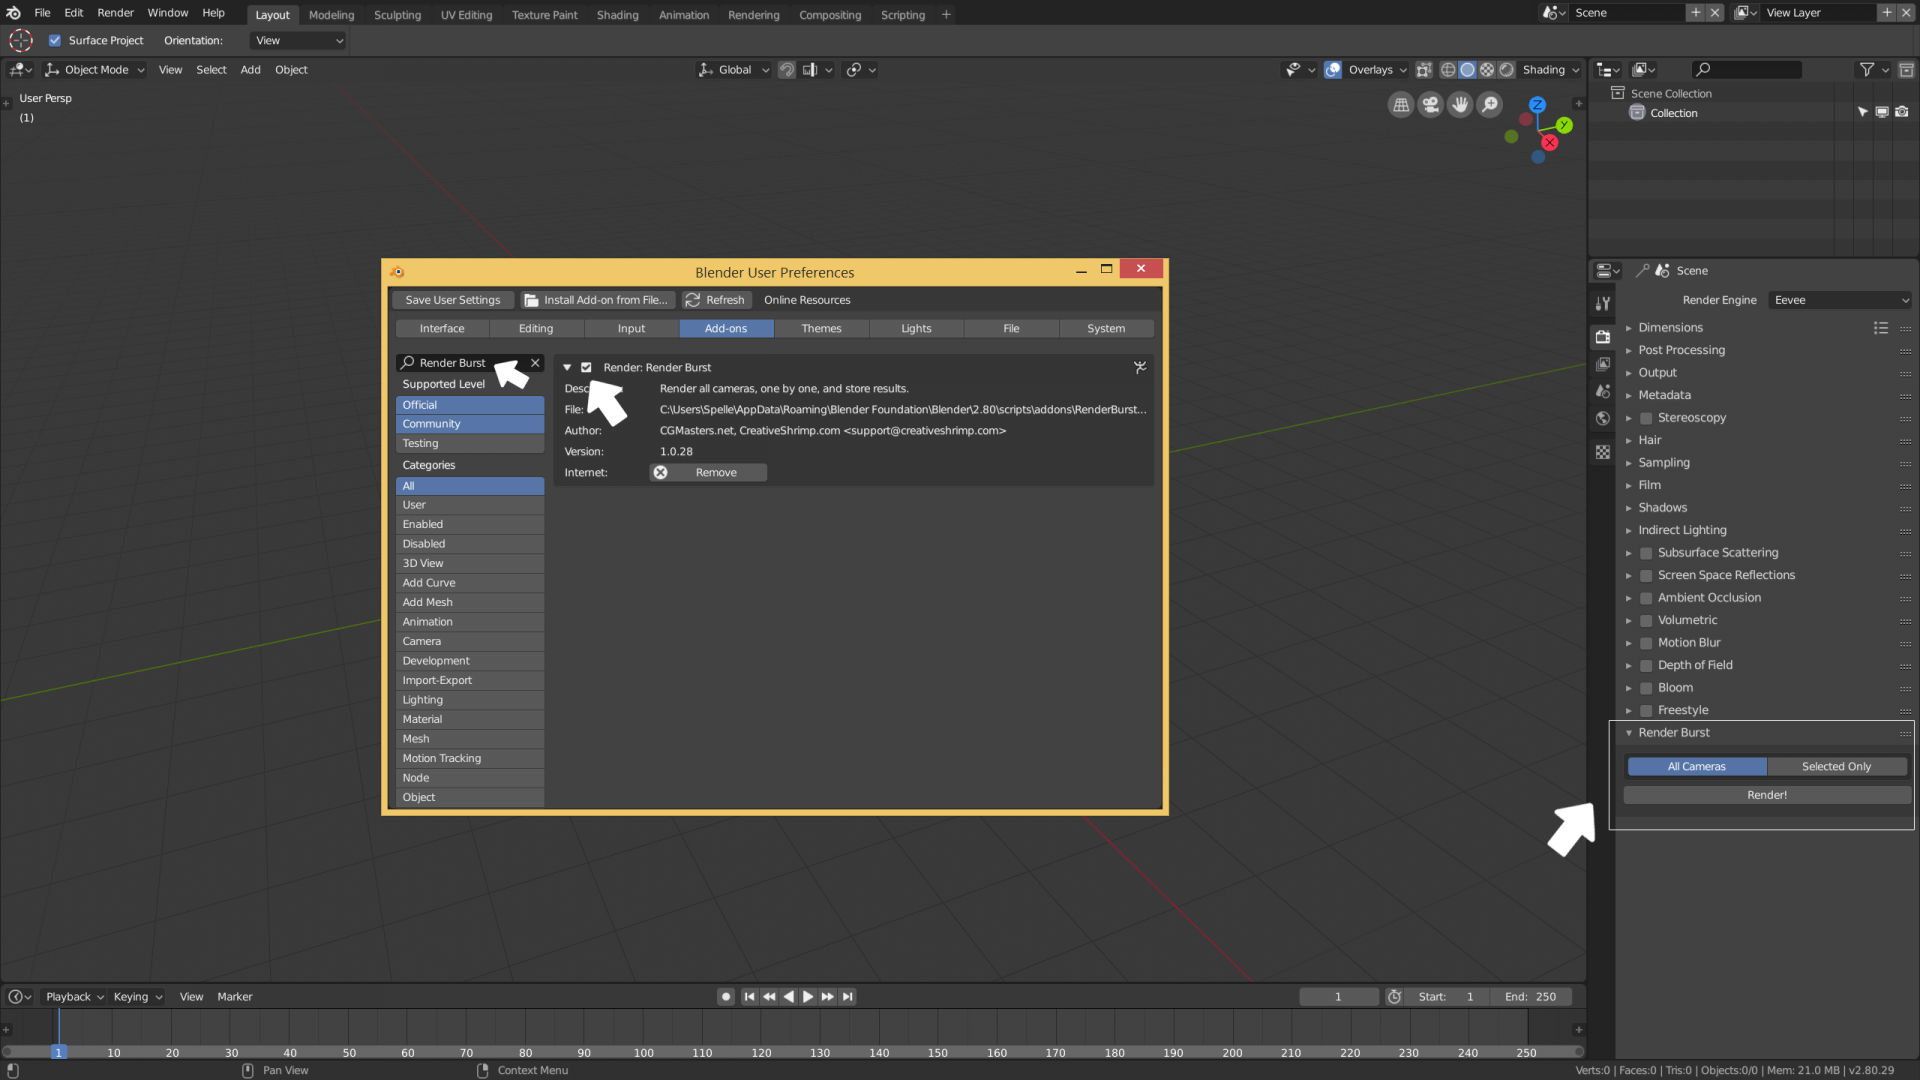Toggle the Render Burst addon enable checkbox

point(586,367)
